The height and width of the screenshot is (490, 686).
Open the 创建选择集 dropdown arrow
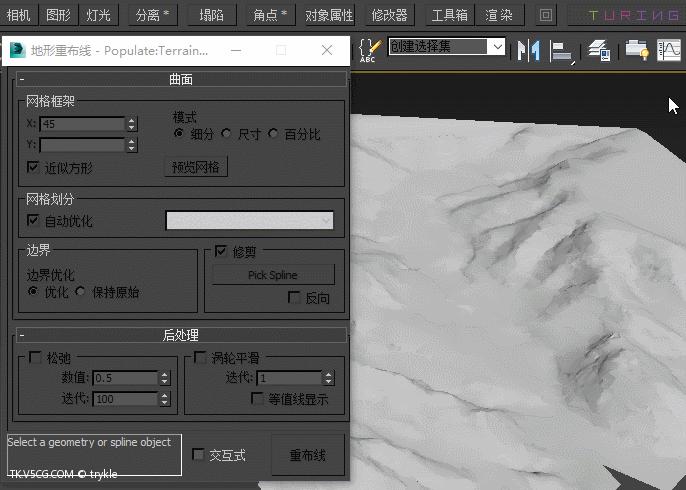click(497, 46)
